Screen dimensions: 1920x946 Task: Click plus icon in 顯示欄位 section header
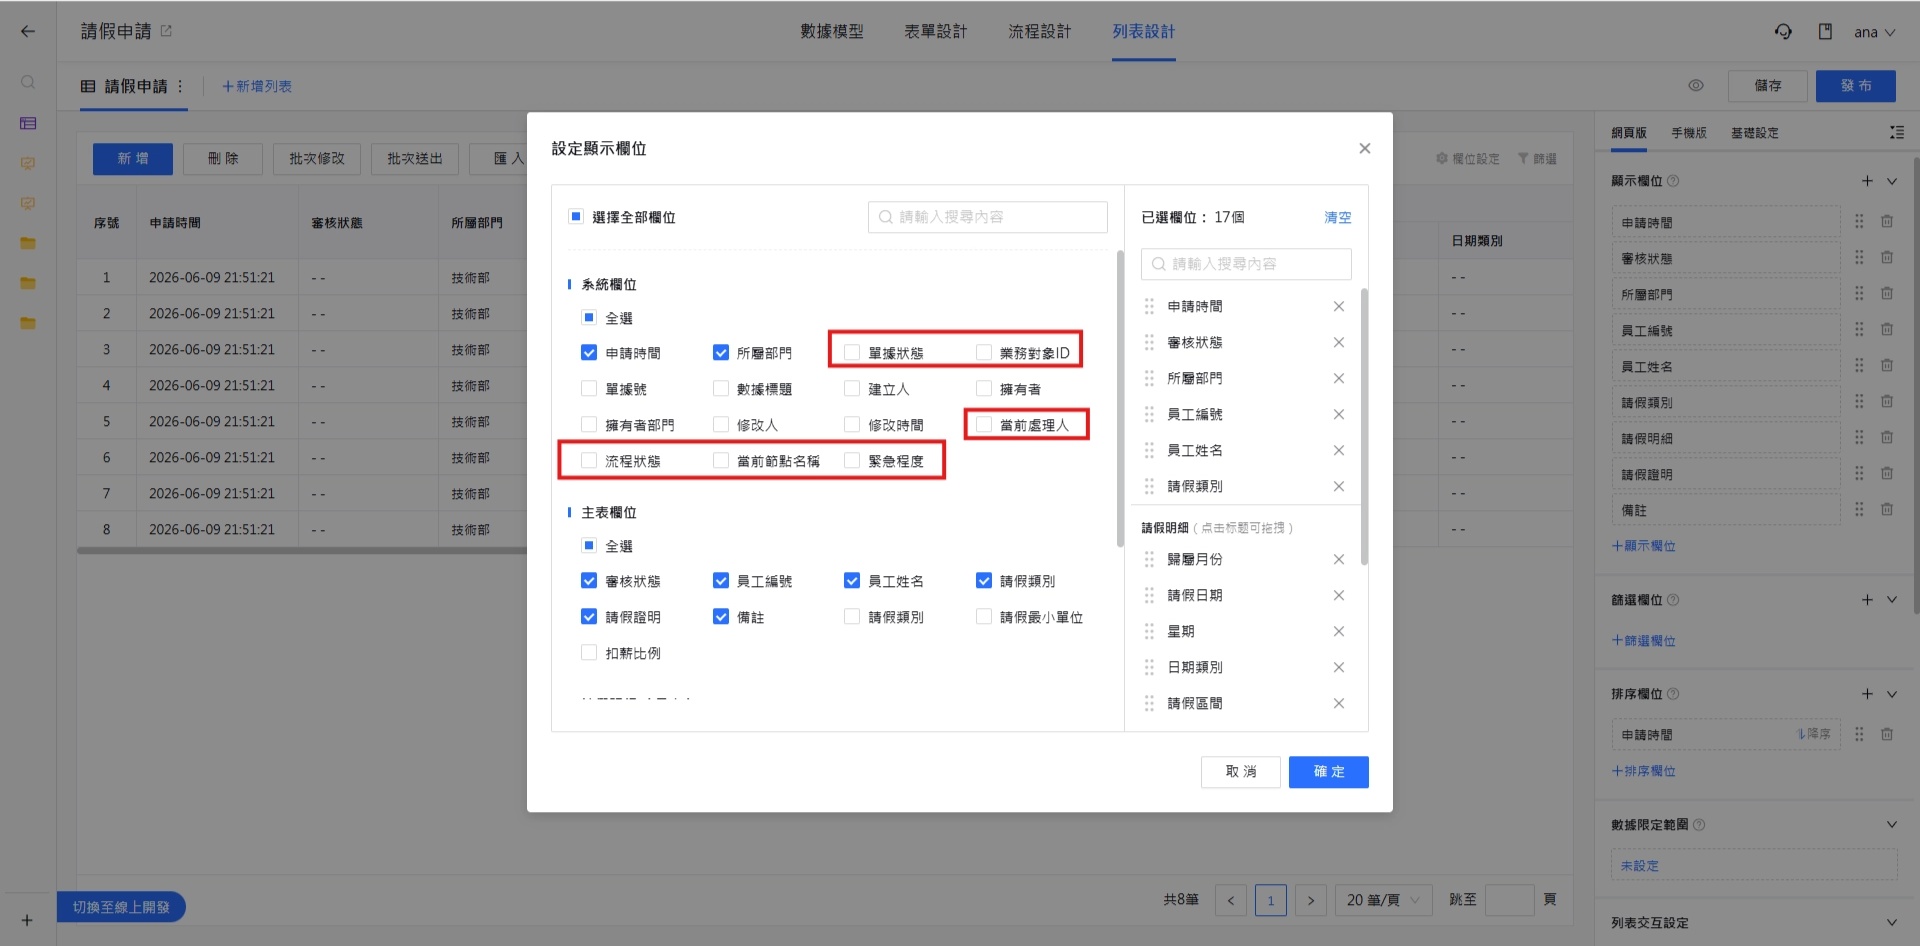(x=1866, y=181)
